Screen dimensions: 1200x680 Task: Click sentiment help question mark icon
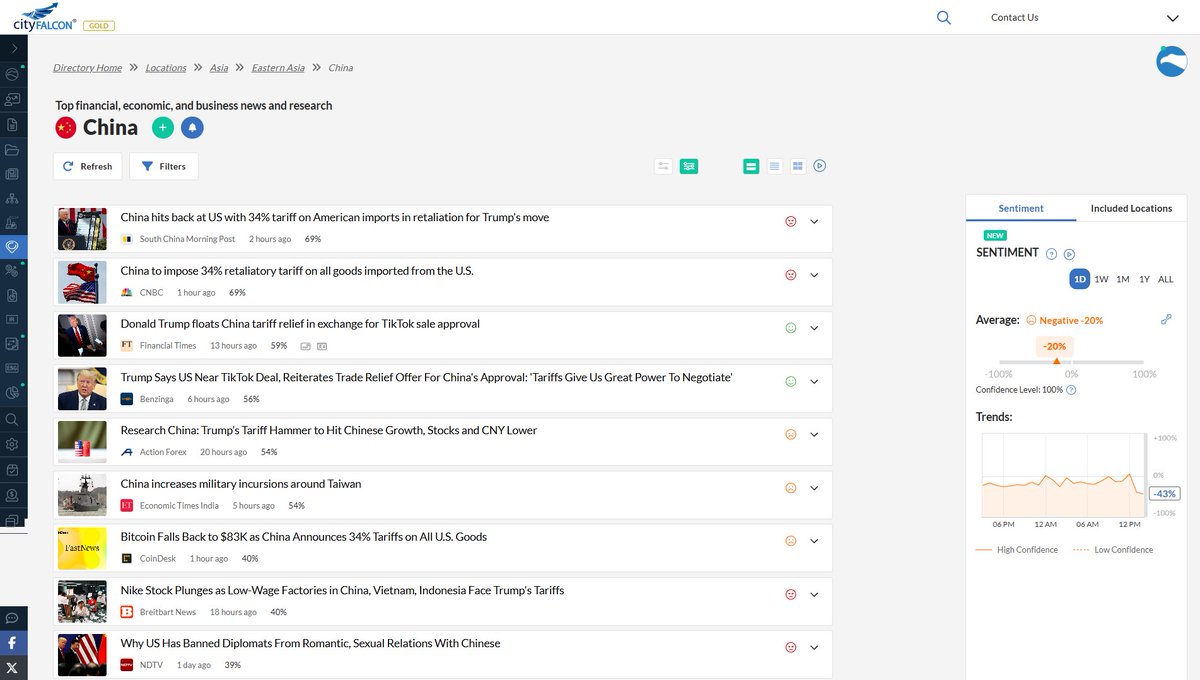coord(1051,254)
